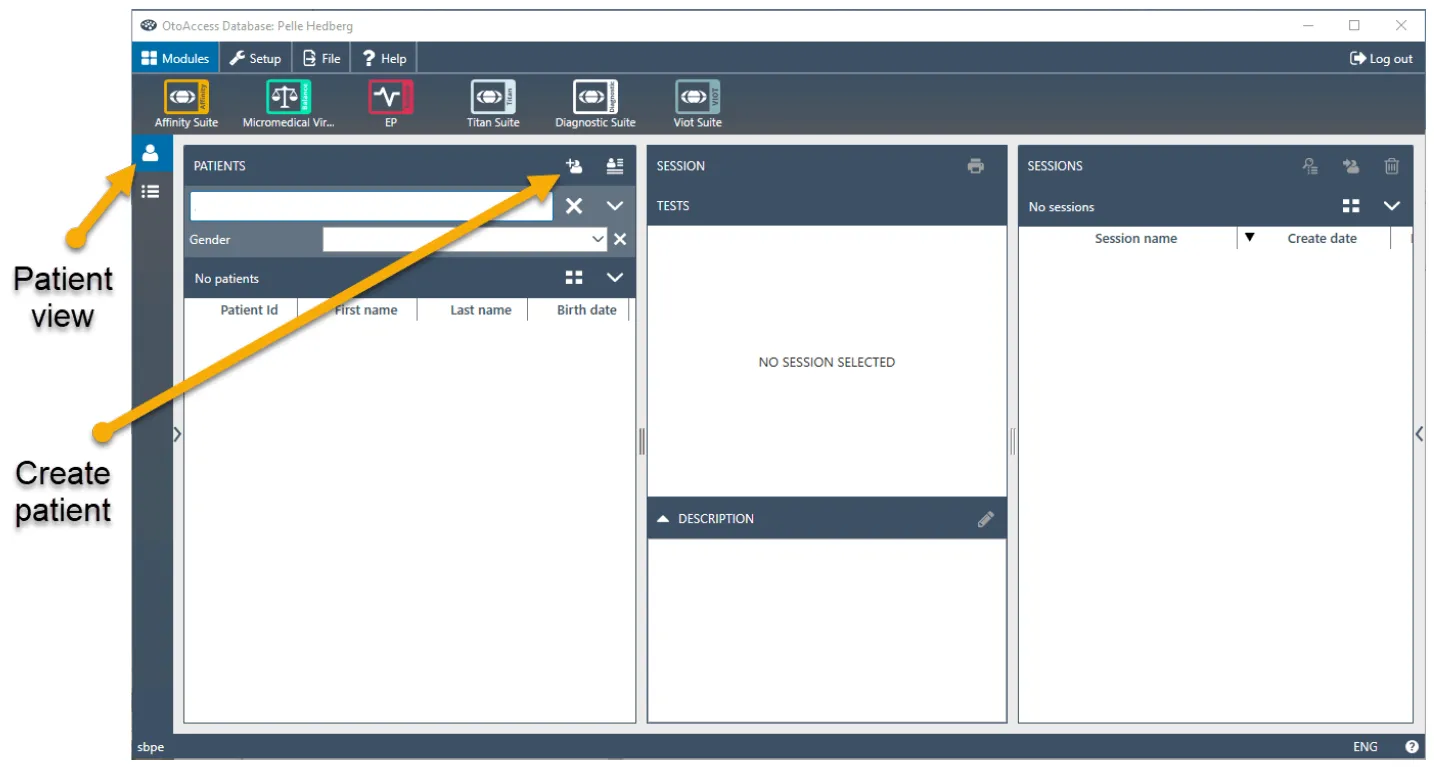Open the Diagnostic Suite module
This screenshot has width=1434, height=767.
pyautogui.click(x=595, y=105)
